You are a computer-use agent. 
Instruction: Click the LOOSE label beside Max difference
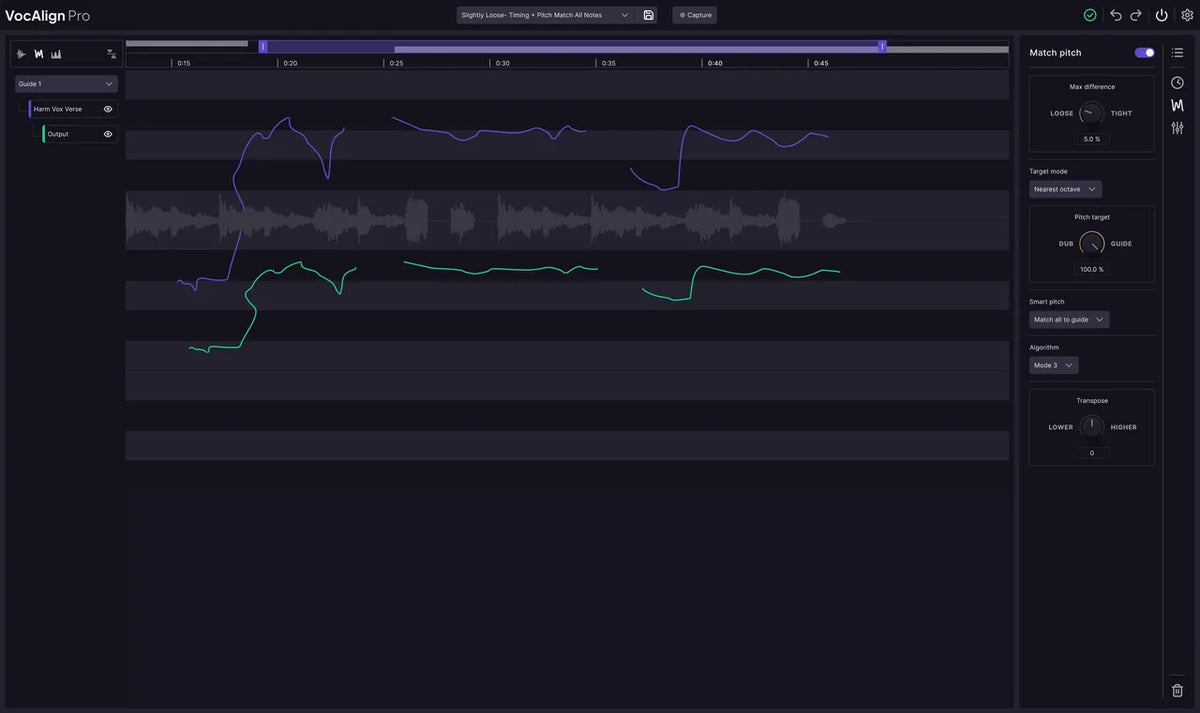pos(1061,113)
